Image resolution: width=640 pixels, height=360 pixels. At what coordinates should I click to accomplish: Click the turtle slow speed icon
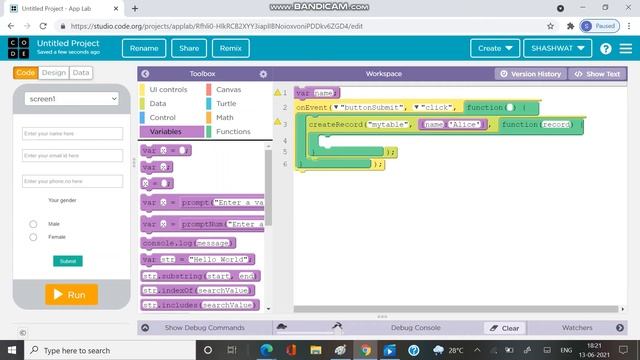coord(282,326)
